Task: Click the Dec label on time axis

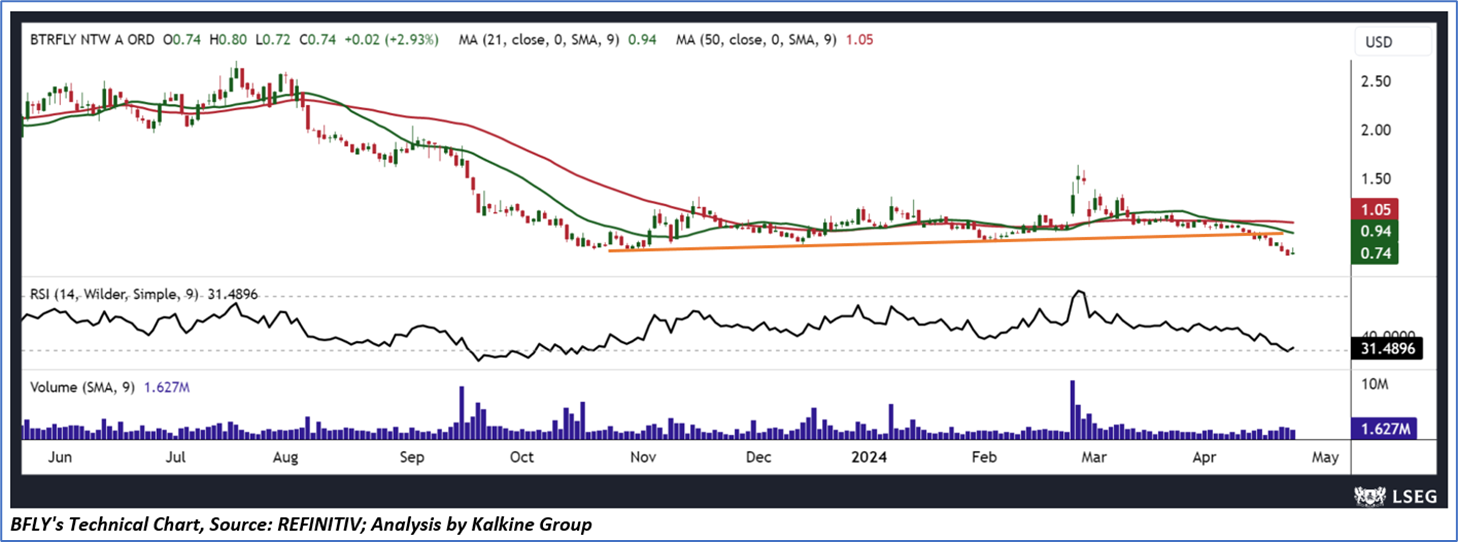Action: [758, 457]
